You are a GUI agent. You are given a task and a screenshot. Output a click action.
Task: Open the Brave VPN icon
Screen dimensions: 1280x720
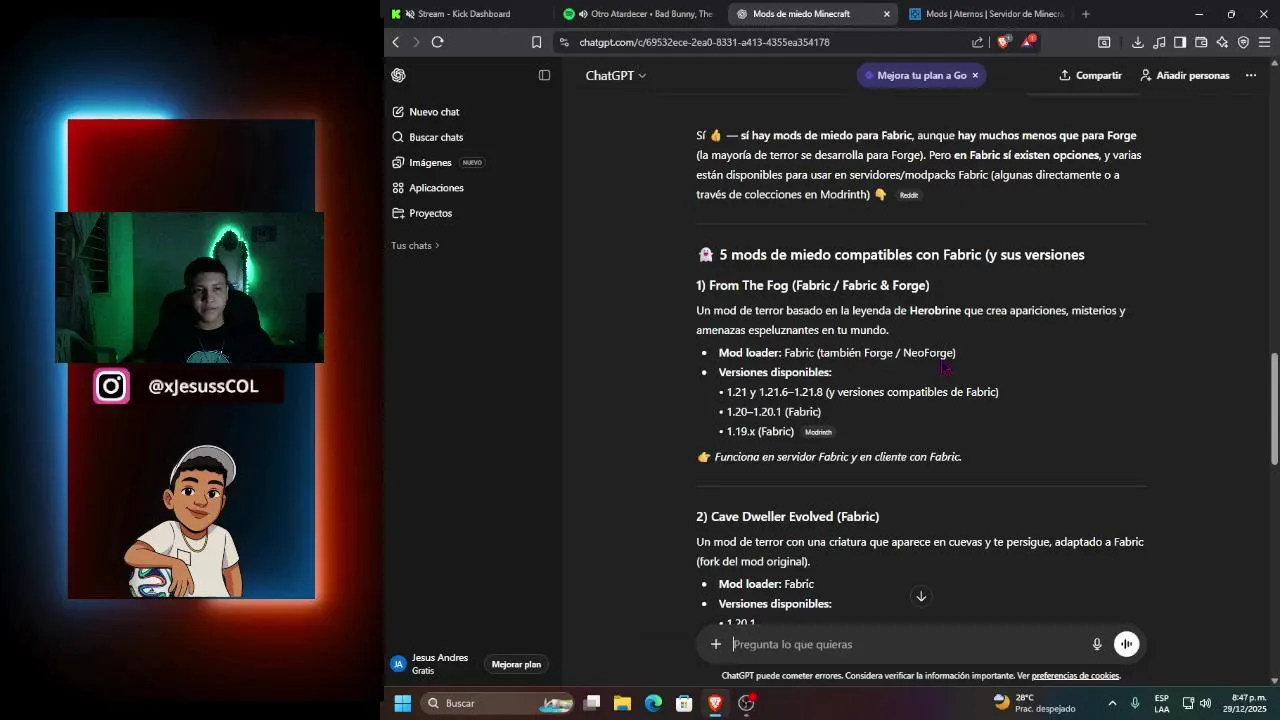coord(1243,42)
